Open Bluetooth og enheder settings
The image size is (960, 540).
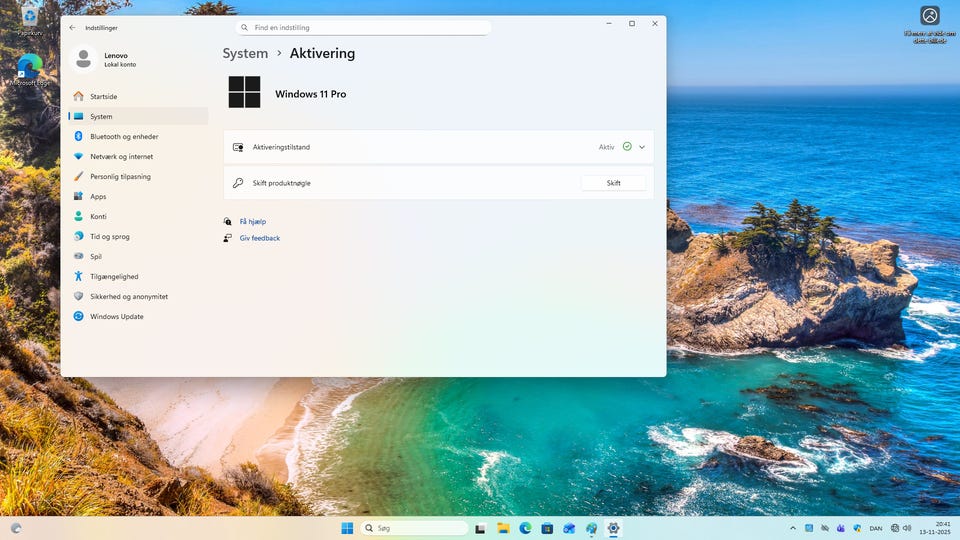(x=138, y=137)
